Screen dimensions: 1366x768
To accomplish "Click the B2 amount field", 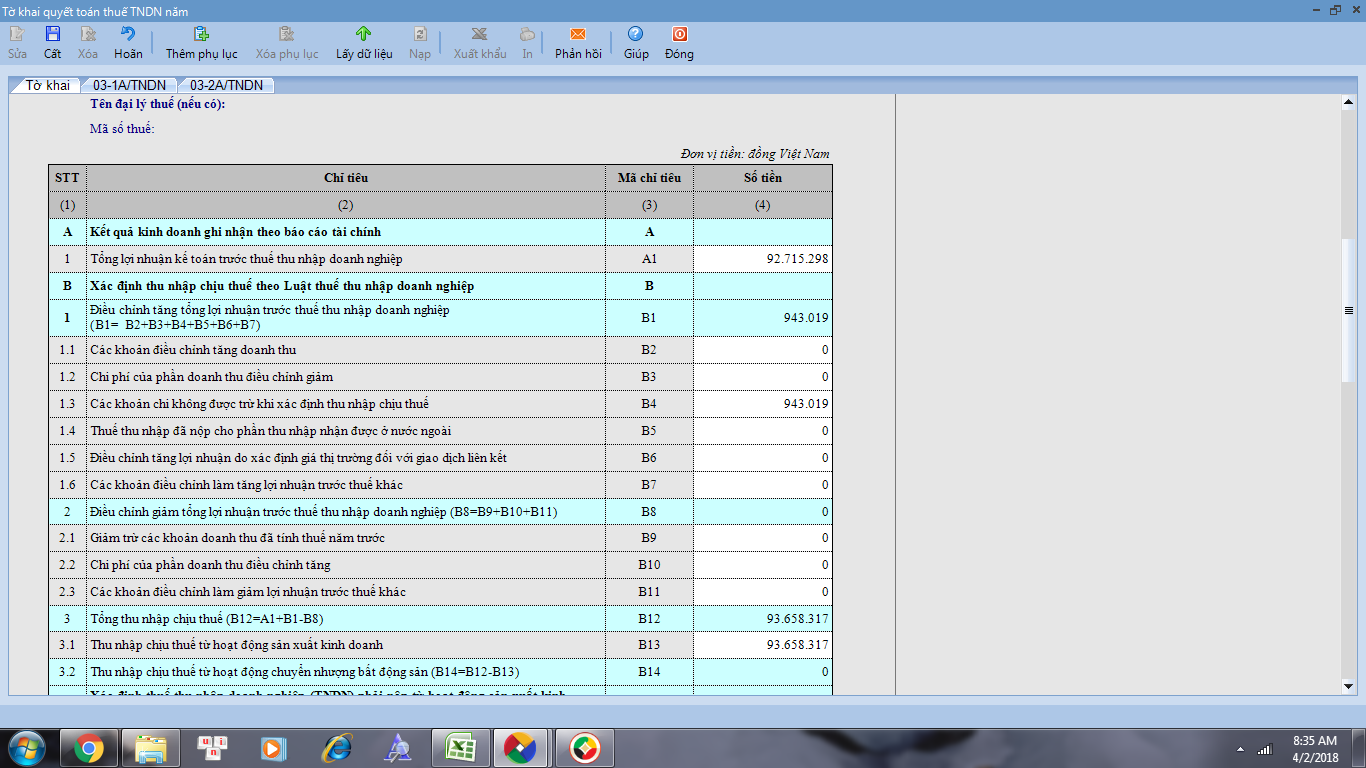I will 762,350.
